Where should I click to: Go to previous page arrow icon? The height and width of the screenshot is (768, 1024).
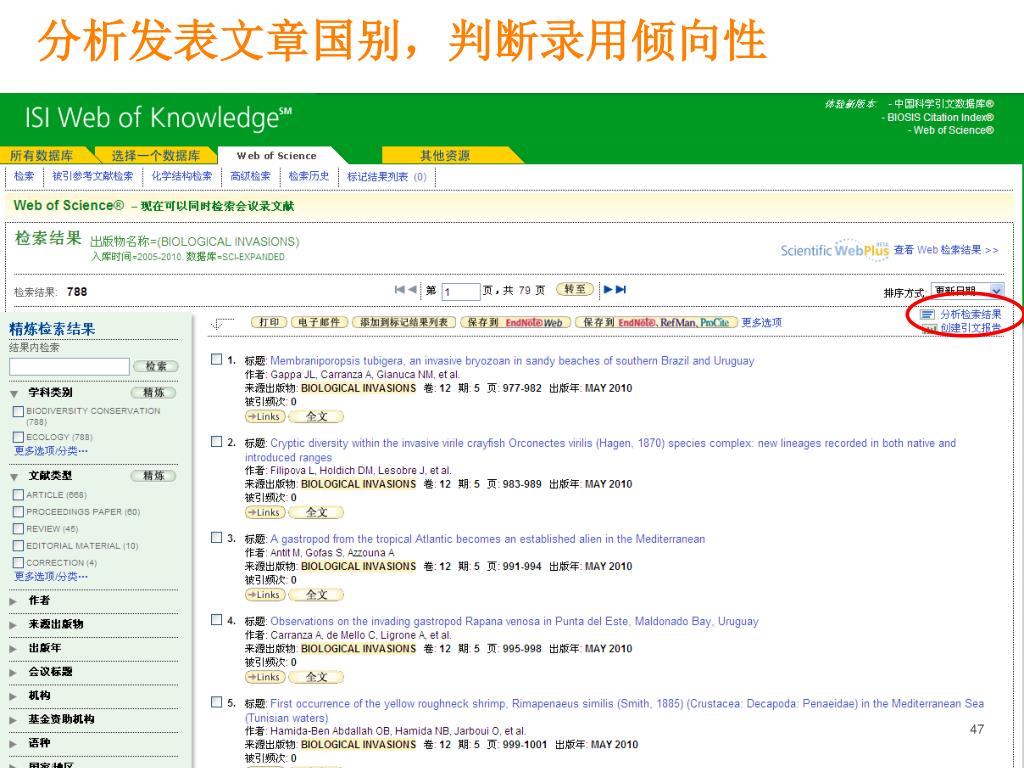click(x=412, y=289)
